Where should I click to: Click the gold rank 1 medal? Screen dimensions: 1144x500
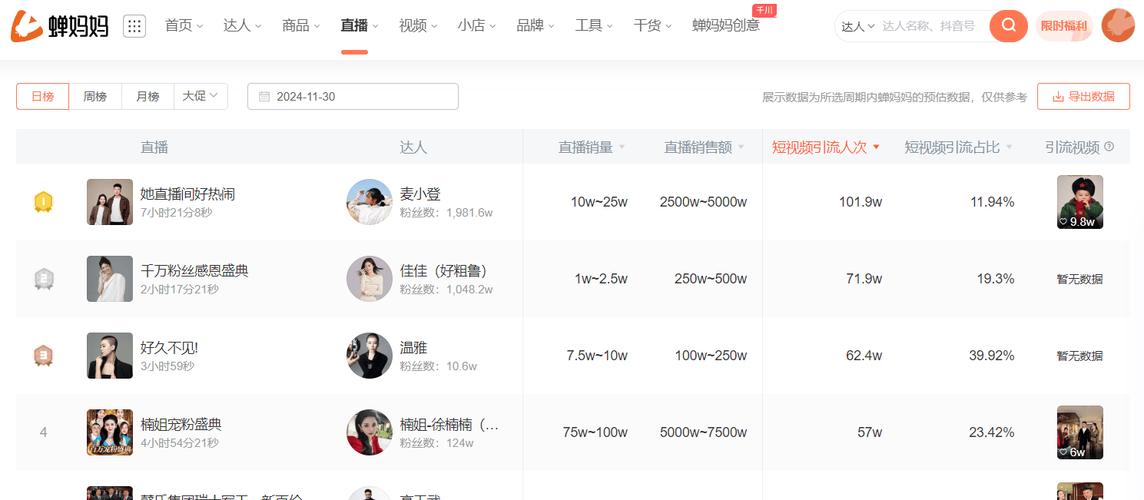click(43, 201)
